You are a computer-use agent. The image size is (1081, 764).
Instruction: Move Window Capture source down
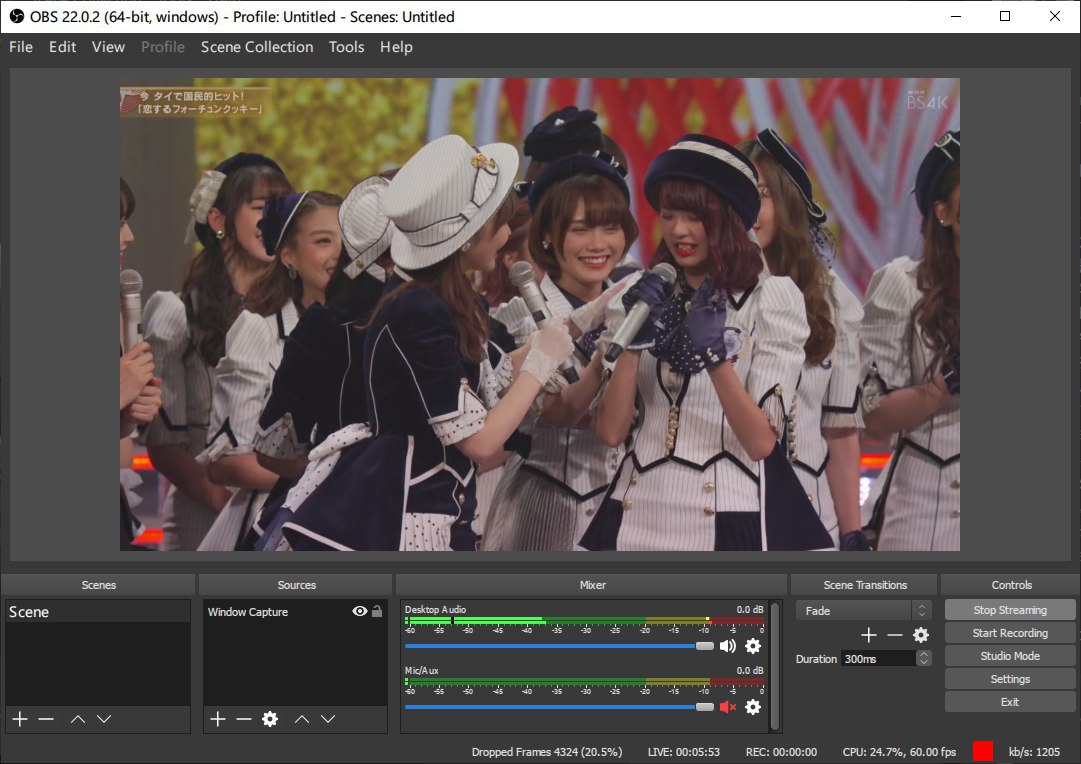(x=328, y=719)
